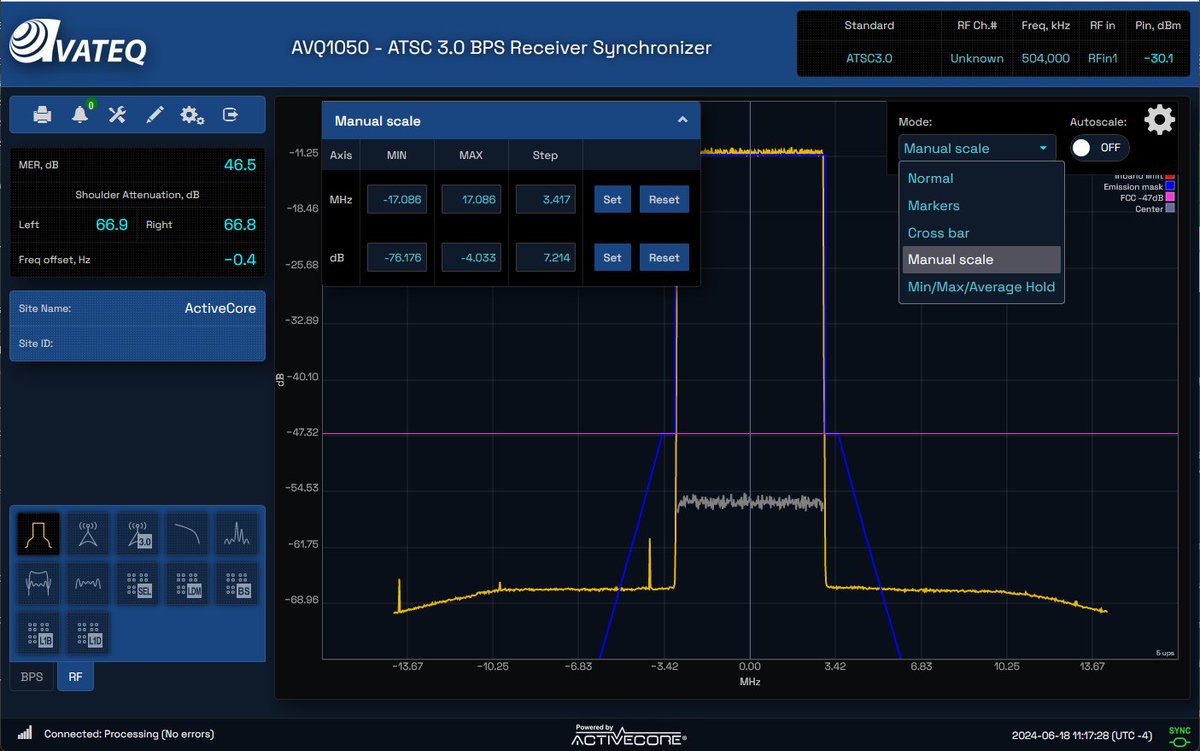Click the MHz Step input field
1200x751 pixels.
(545, 200)
